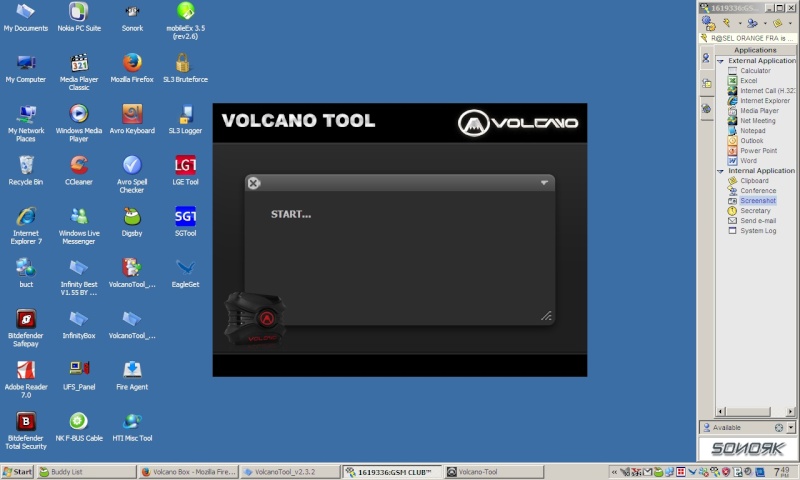This screenshot has width=800, height=480.
Task: Switch to VolcanoTool_v2.3.2 taskbar button
Action: tap(290, 472)
